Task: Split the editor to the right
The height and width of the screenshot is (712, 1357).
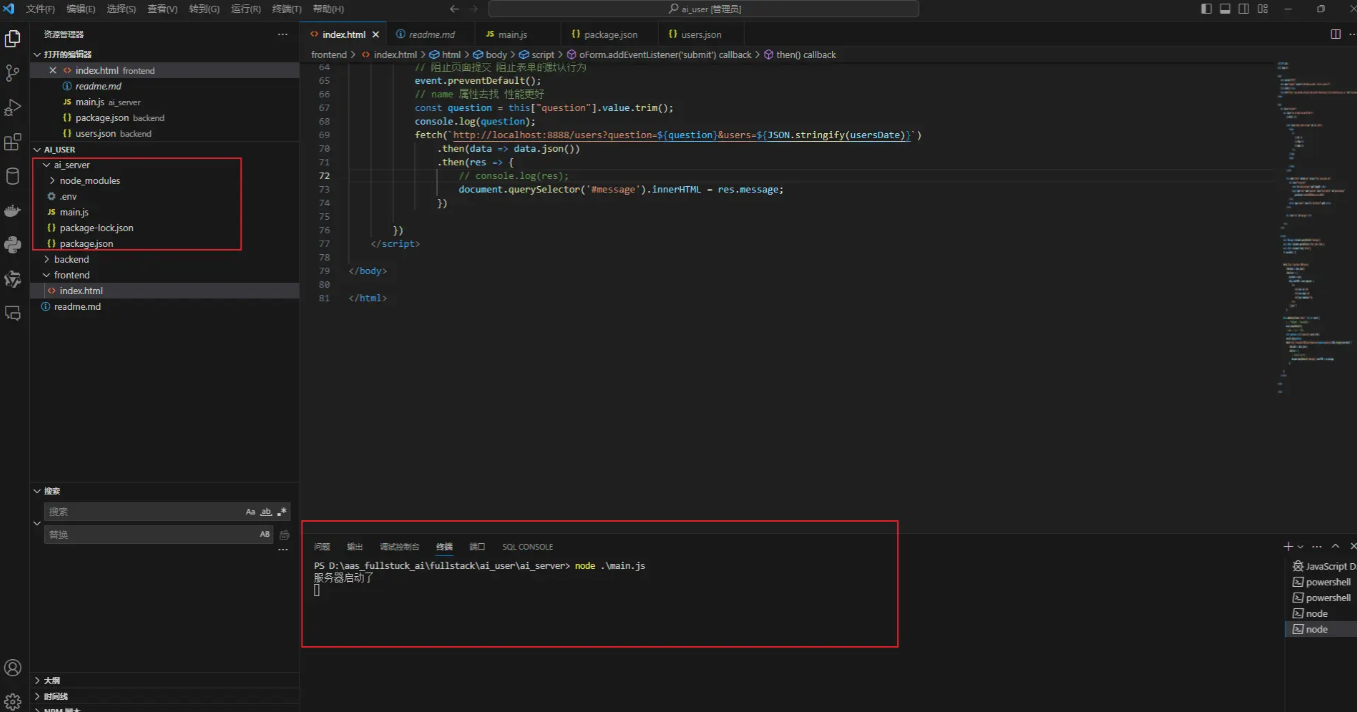Action: (x=1335, y=34)
